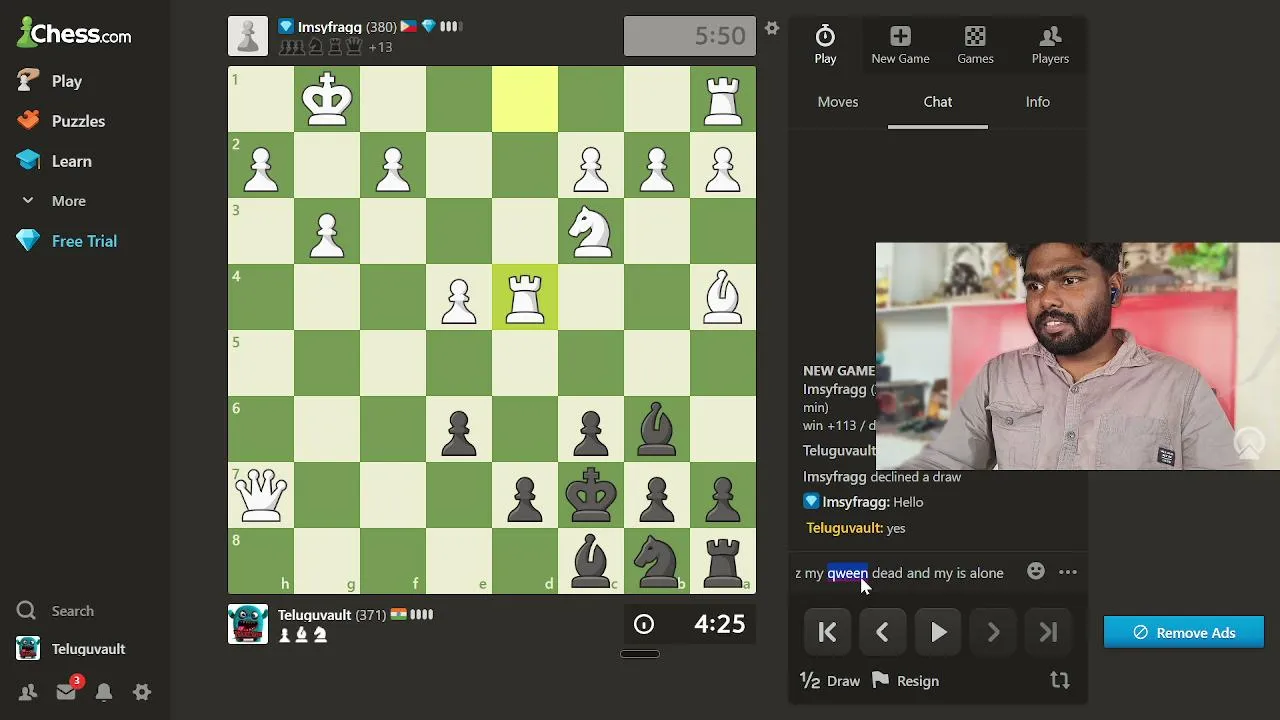Select the black rook on a8
The width and height of the screenshot is (1280, 720).
pos(723,561)
